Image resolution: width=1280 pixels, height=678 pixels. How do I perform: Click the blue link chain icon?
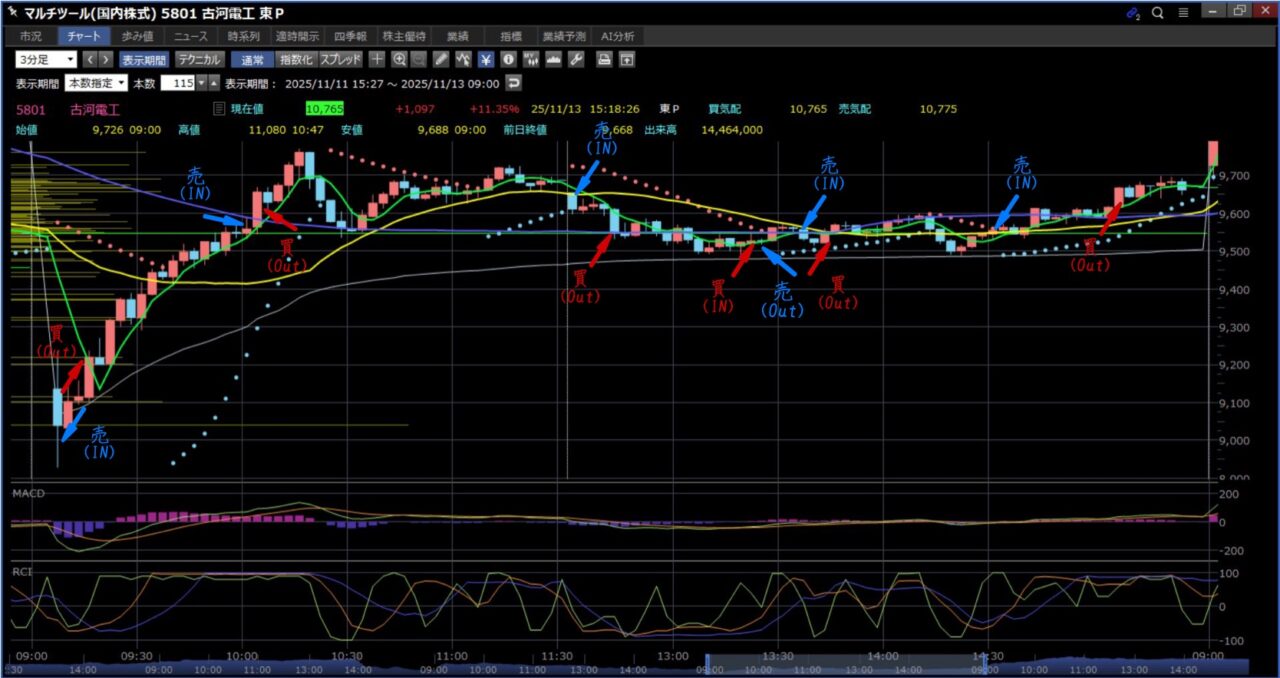pyautogui.click(x=1132, y=13)
